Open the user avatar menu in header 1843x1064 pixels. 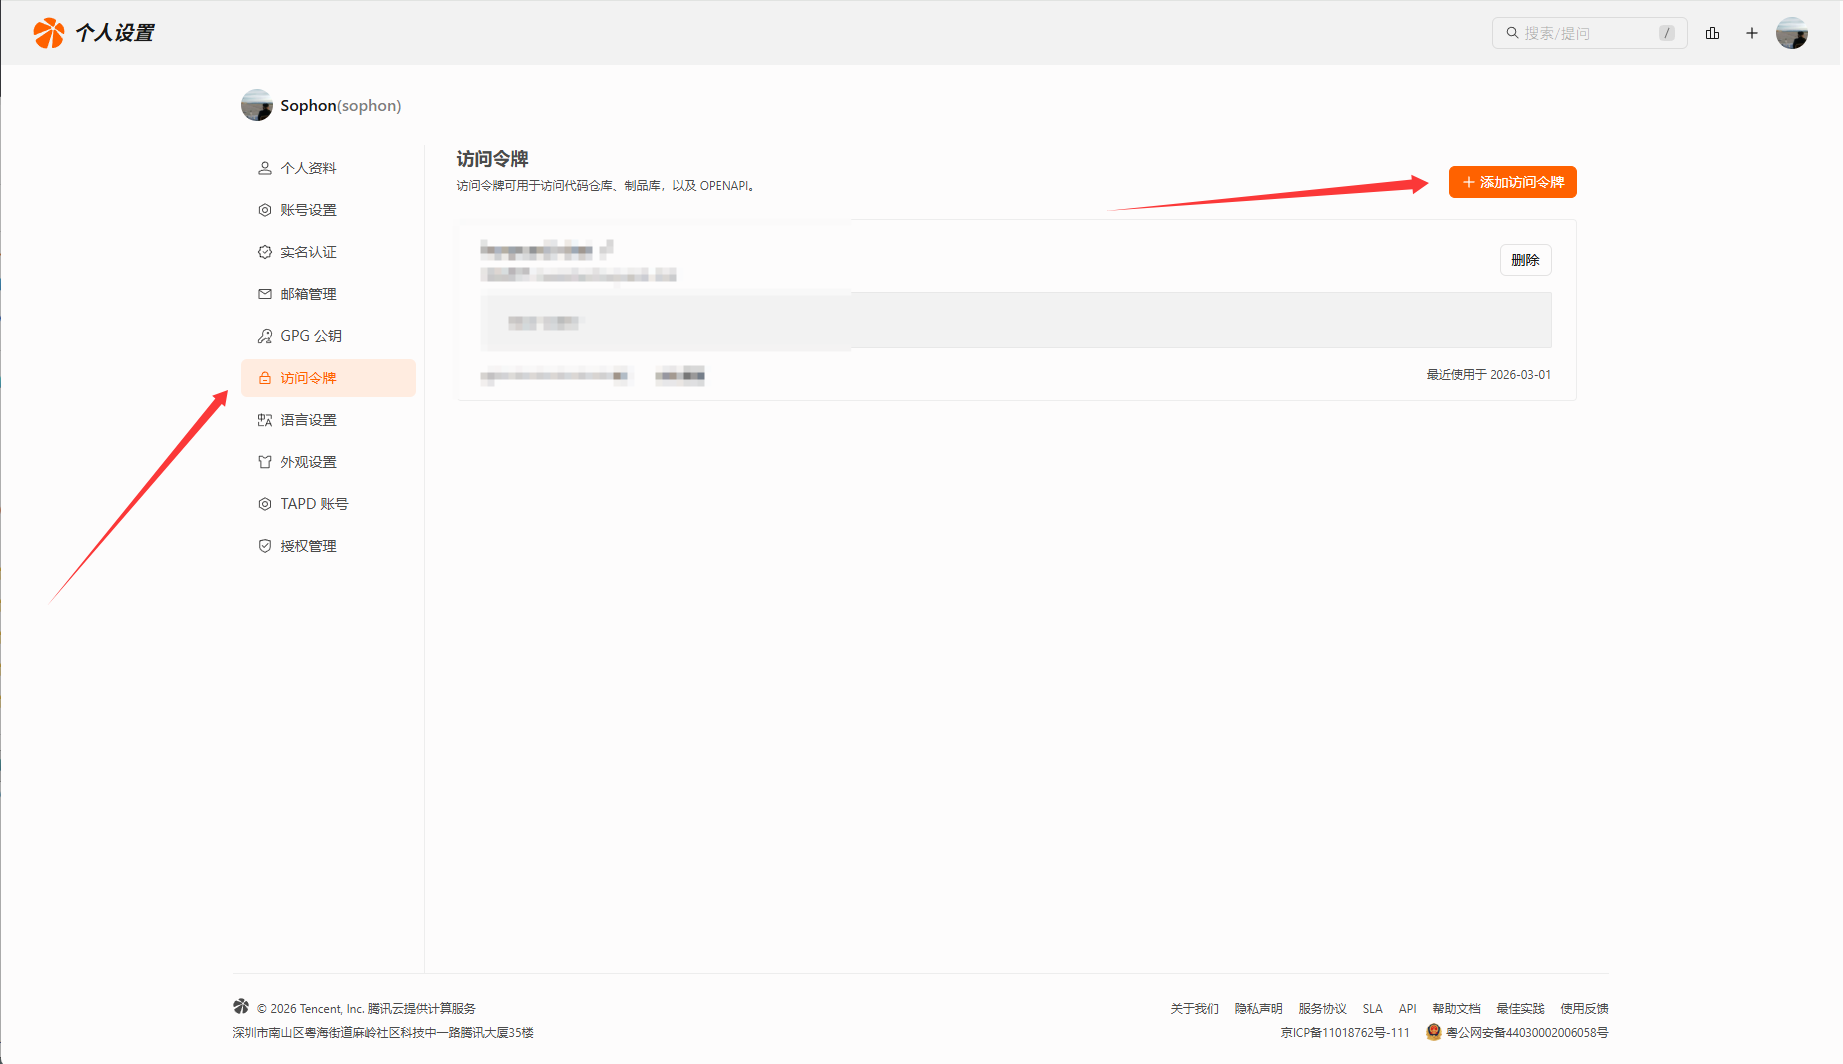point(1791,33)
